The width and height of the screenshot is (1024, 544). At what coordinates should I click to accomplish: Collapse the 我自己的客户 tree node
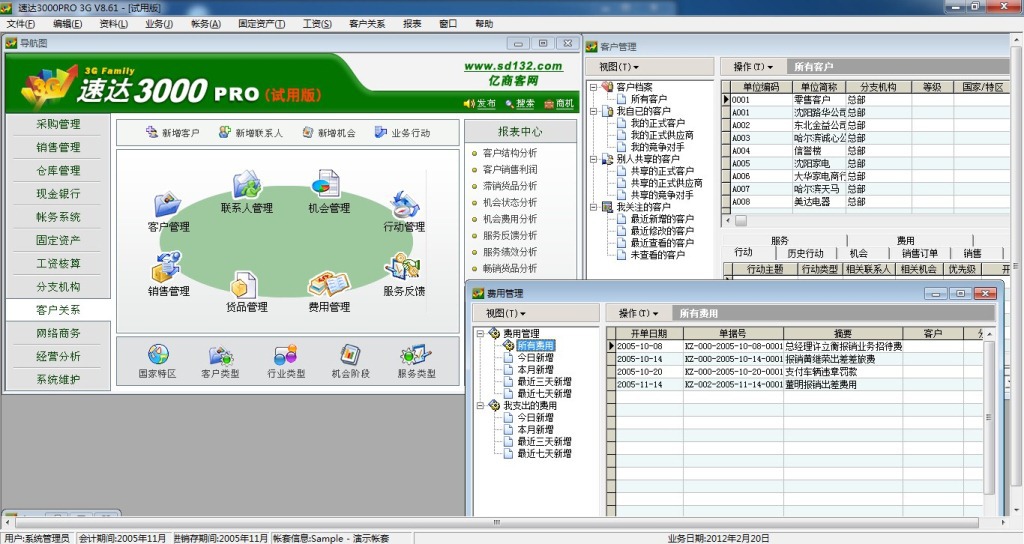[594, 111]
